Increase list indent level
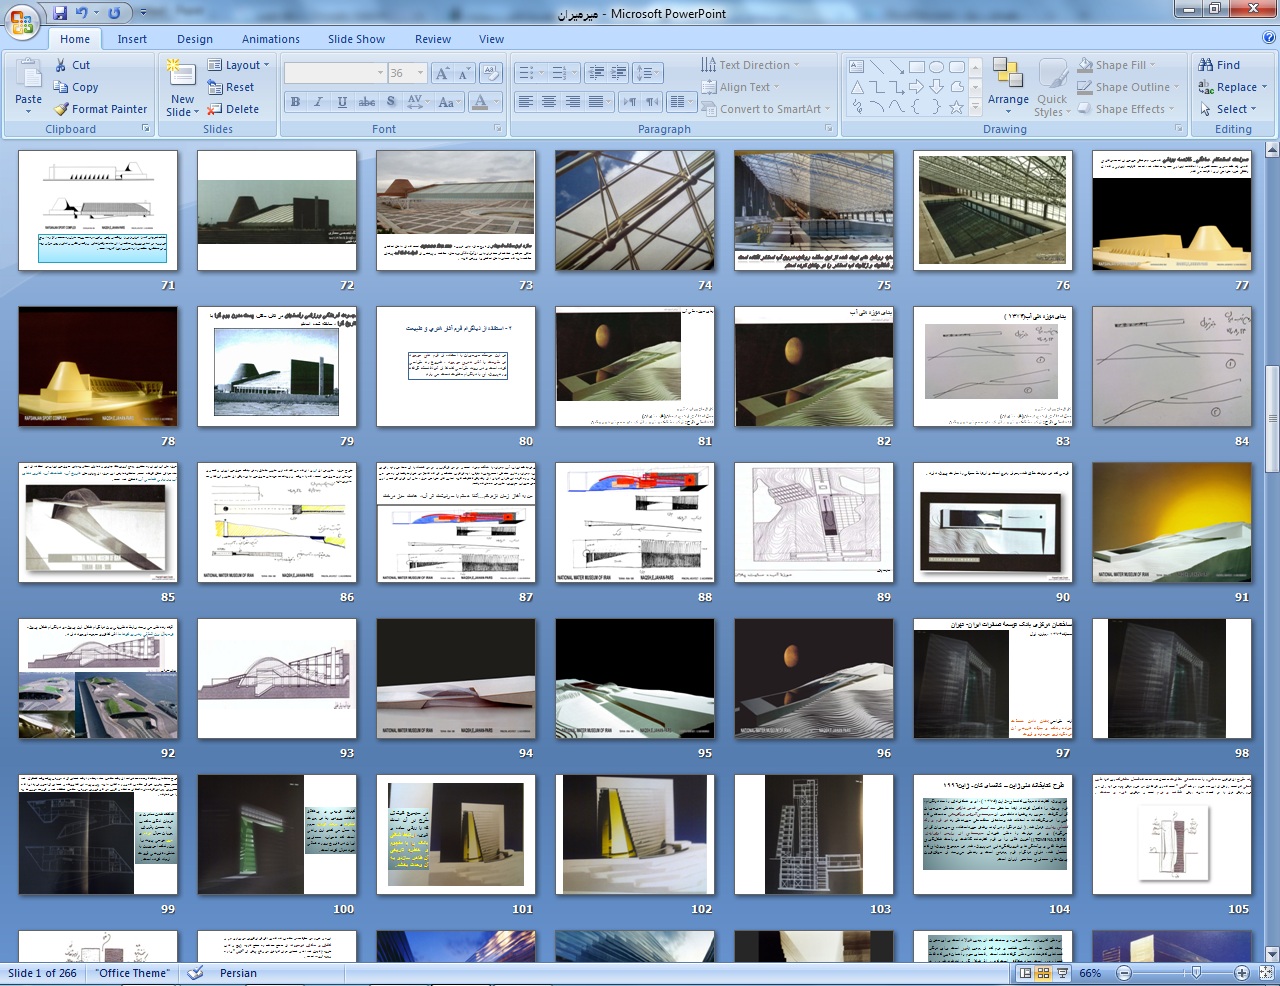This screenshot has height=986, width=1280. point(619,73)
